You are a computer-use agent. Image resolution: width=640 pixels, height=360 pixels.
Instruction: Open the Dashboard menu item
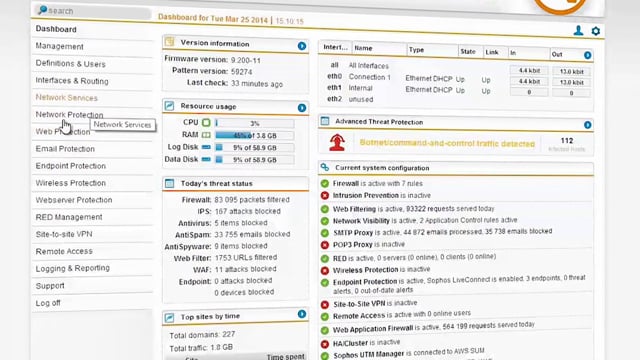click(x=56, y=29)
